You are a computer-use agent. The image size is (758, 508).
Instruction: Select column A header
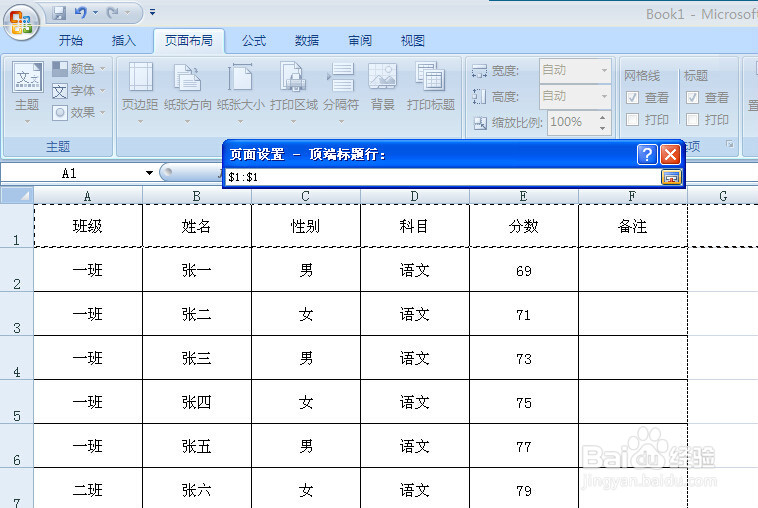pos(87,196)
